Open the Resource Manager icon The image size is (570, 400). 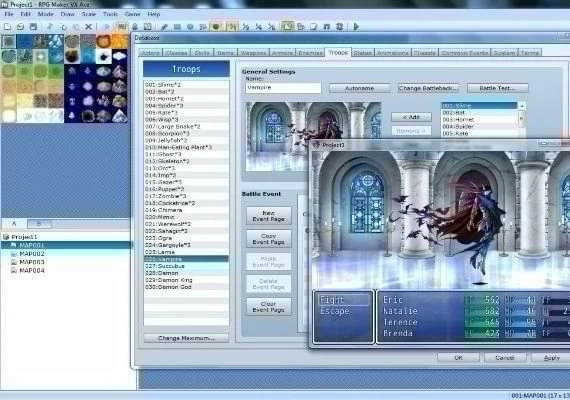(301, 27)
